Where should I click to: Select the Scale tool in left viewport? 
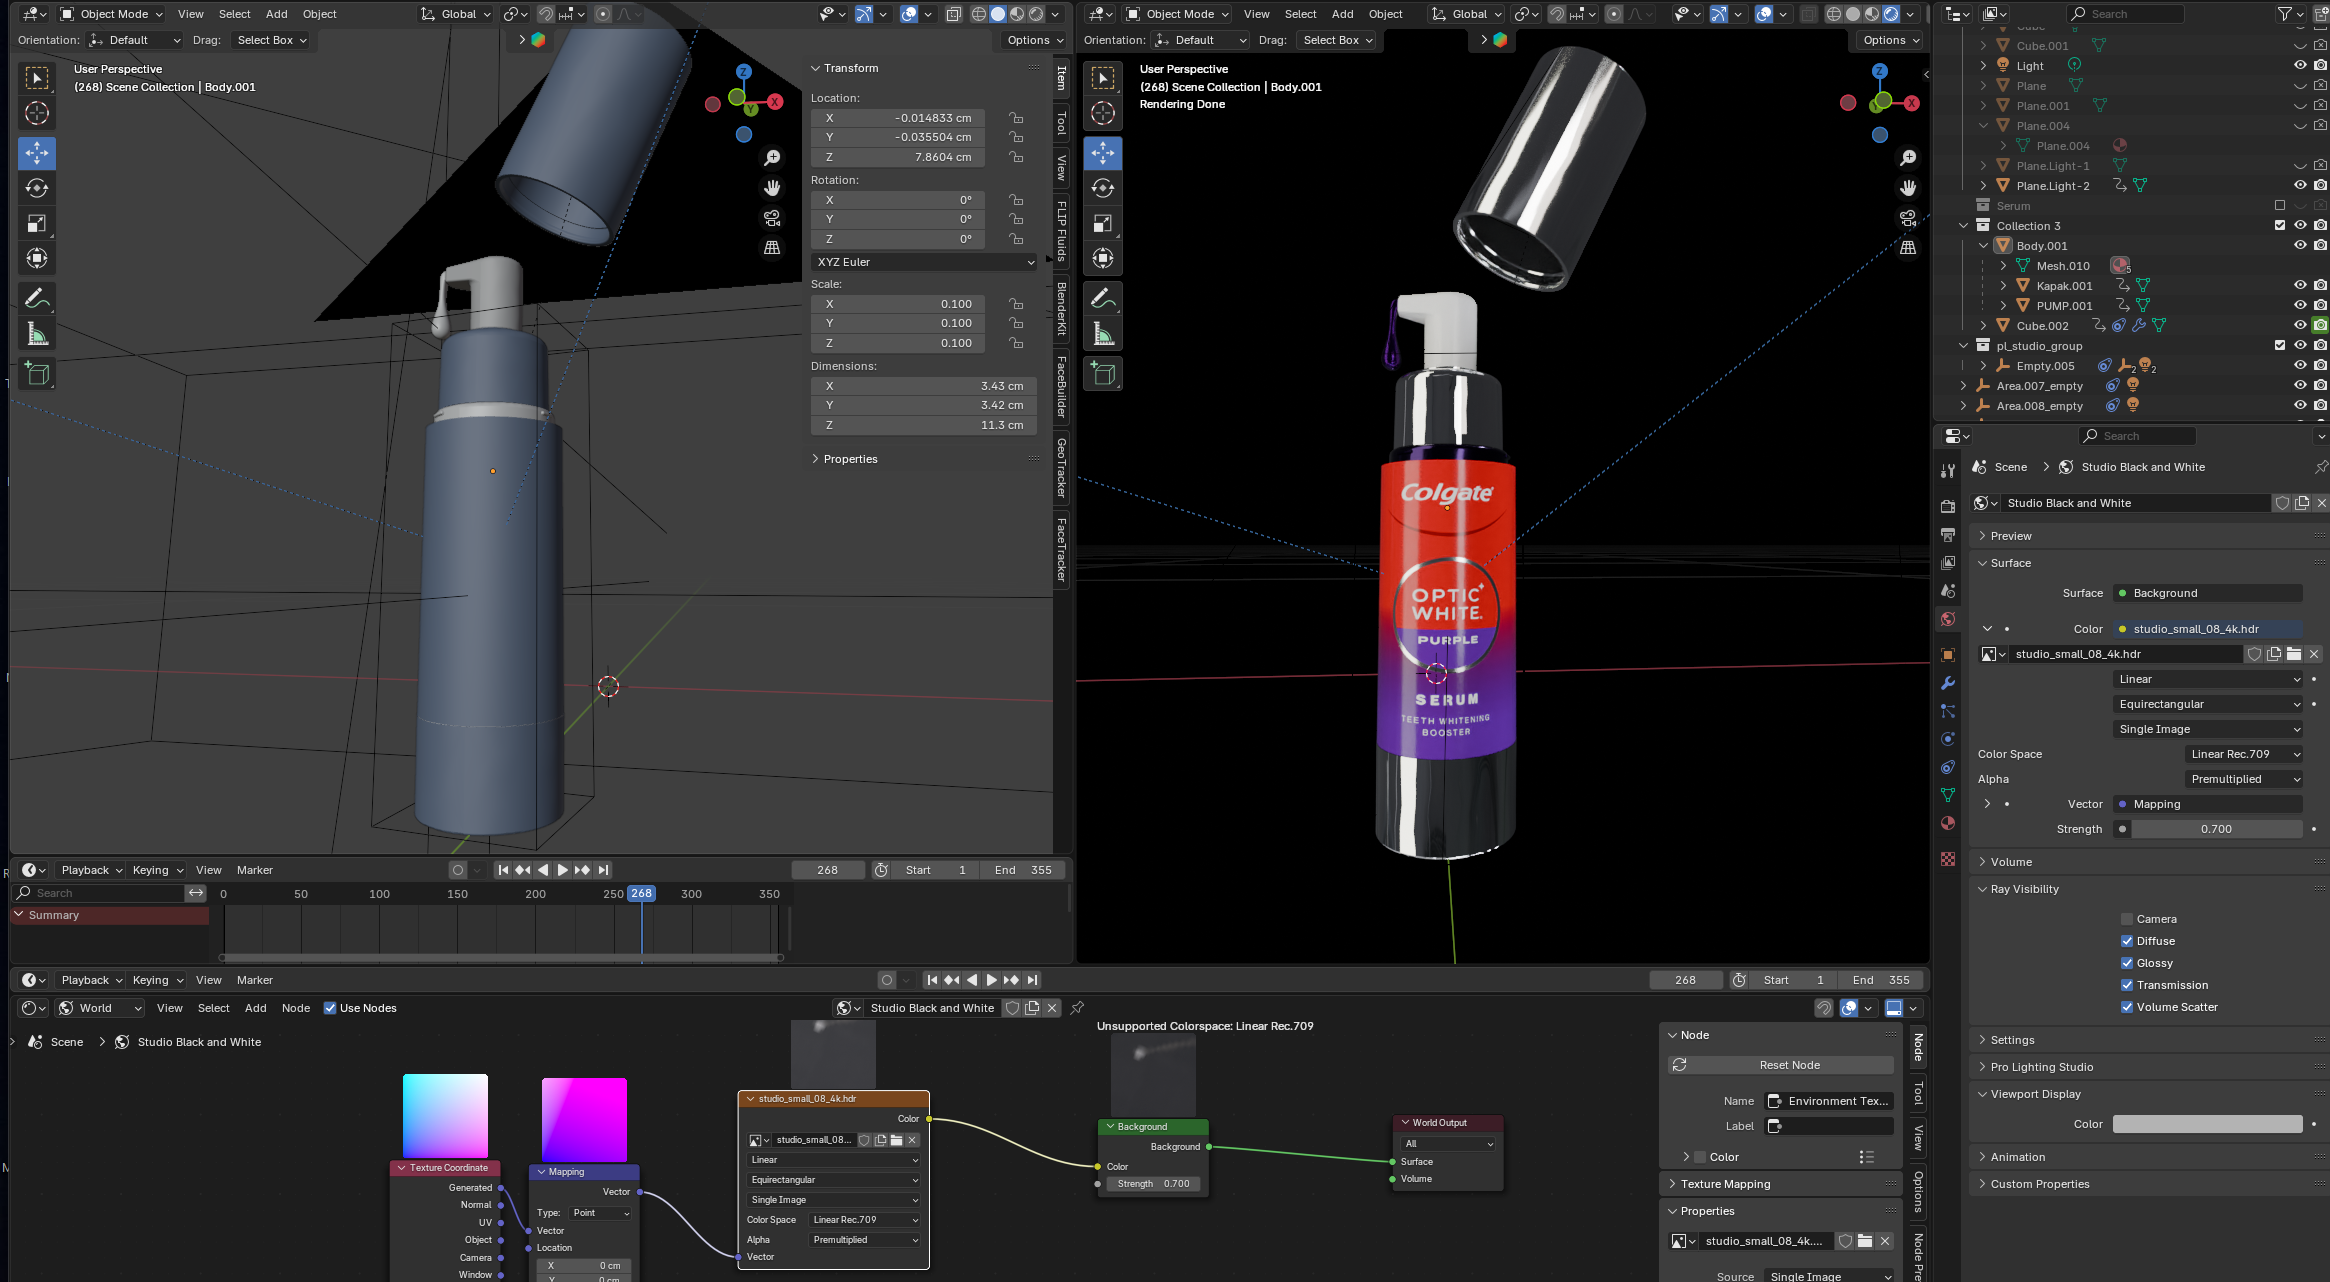pos(37,223)
